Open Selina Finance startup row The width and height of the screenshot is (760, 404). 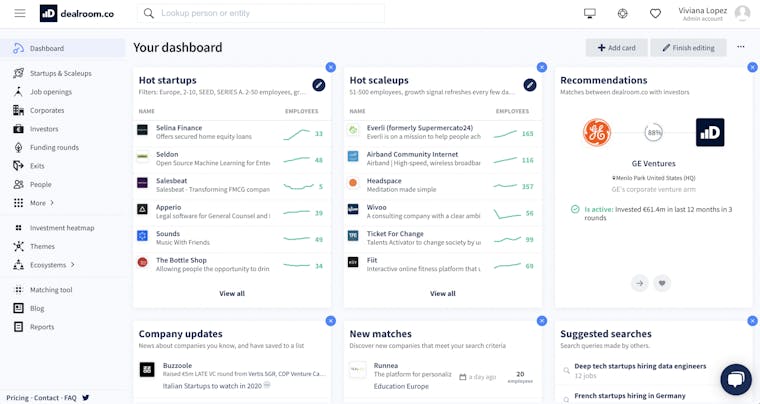232,132
